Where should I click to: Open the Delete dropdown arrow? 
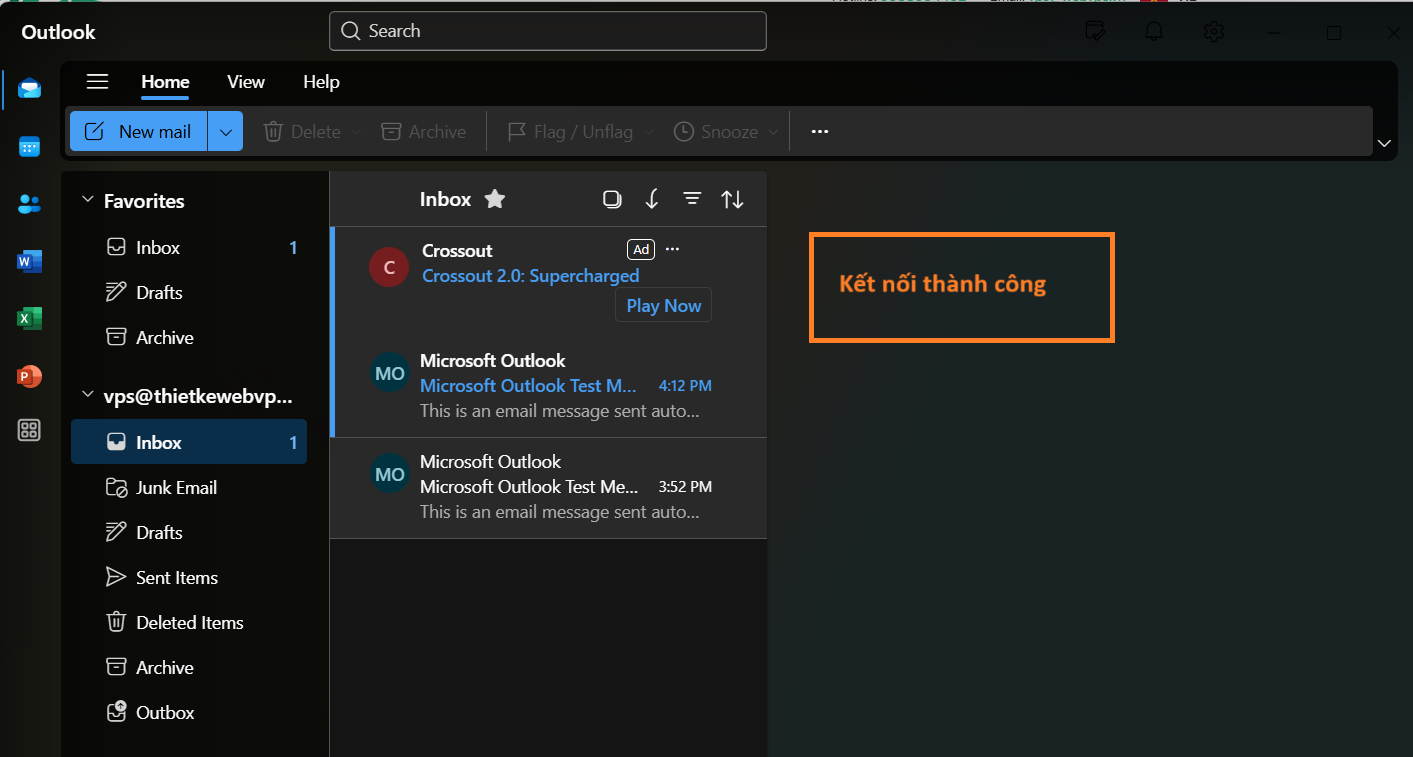[355, 132]
